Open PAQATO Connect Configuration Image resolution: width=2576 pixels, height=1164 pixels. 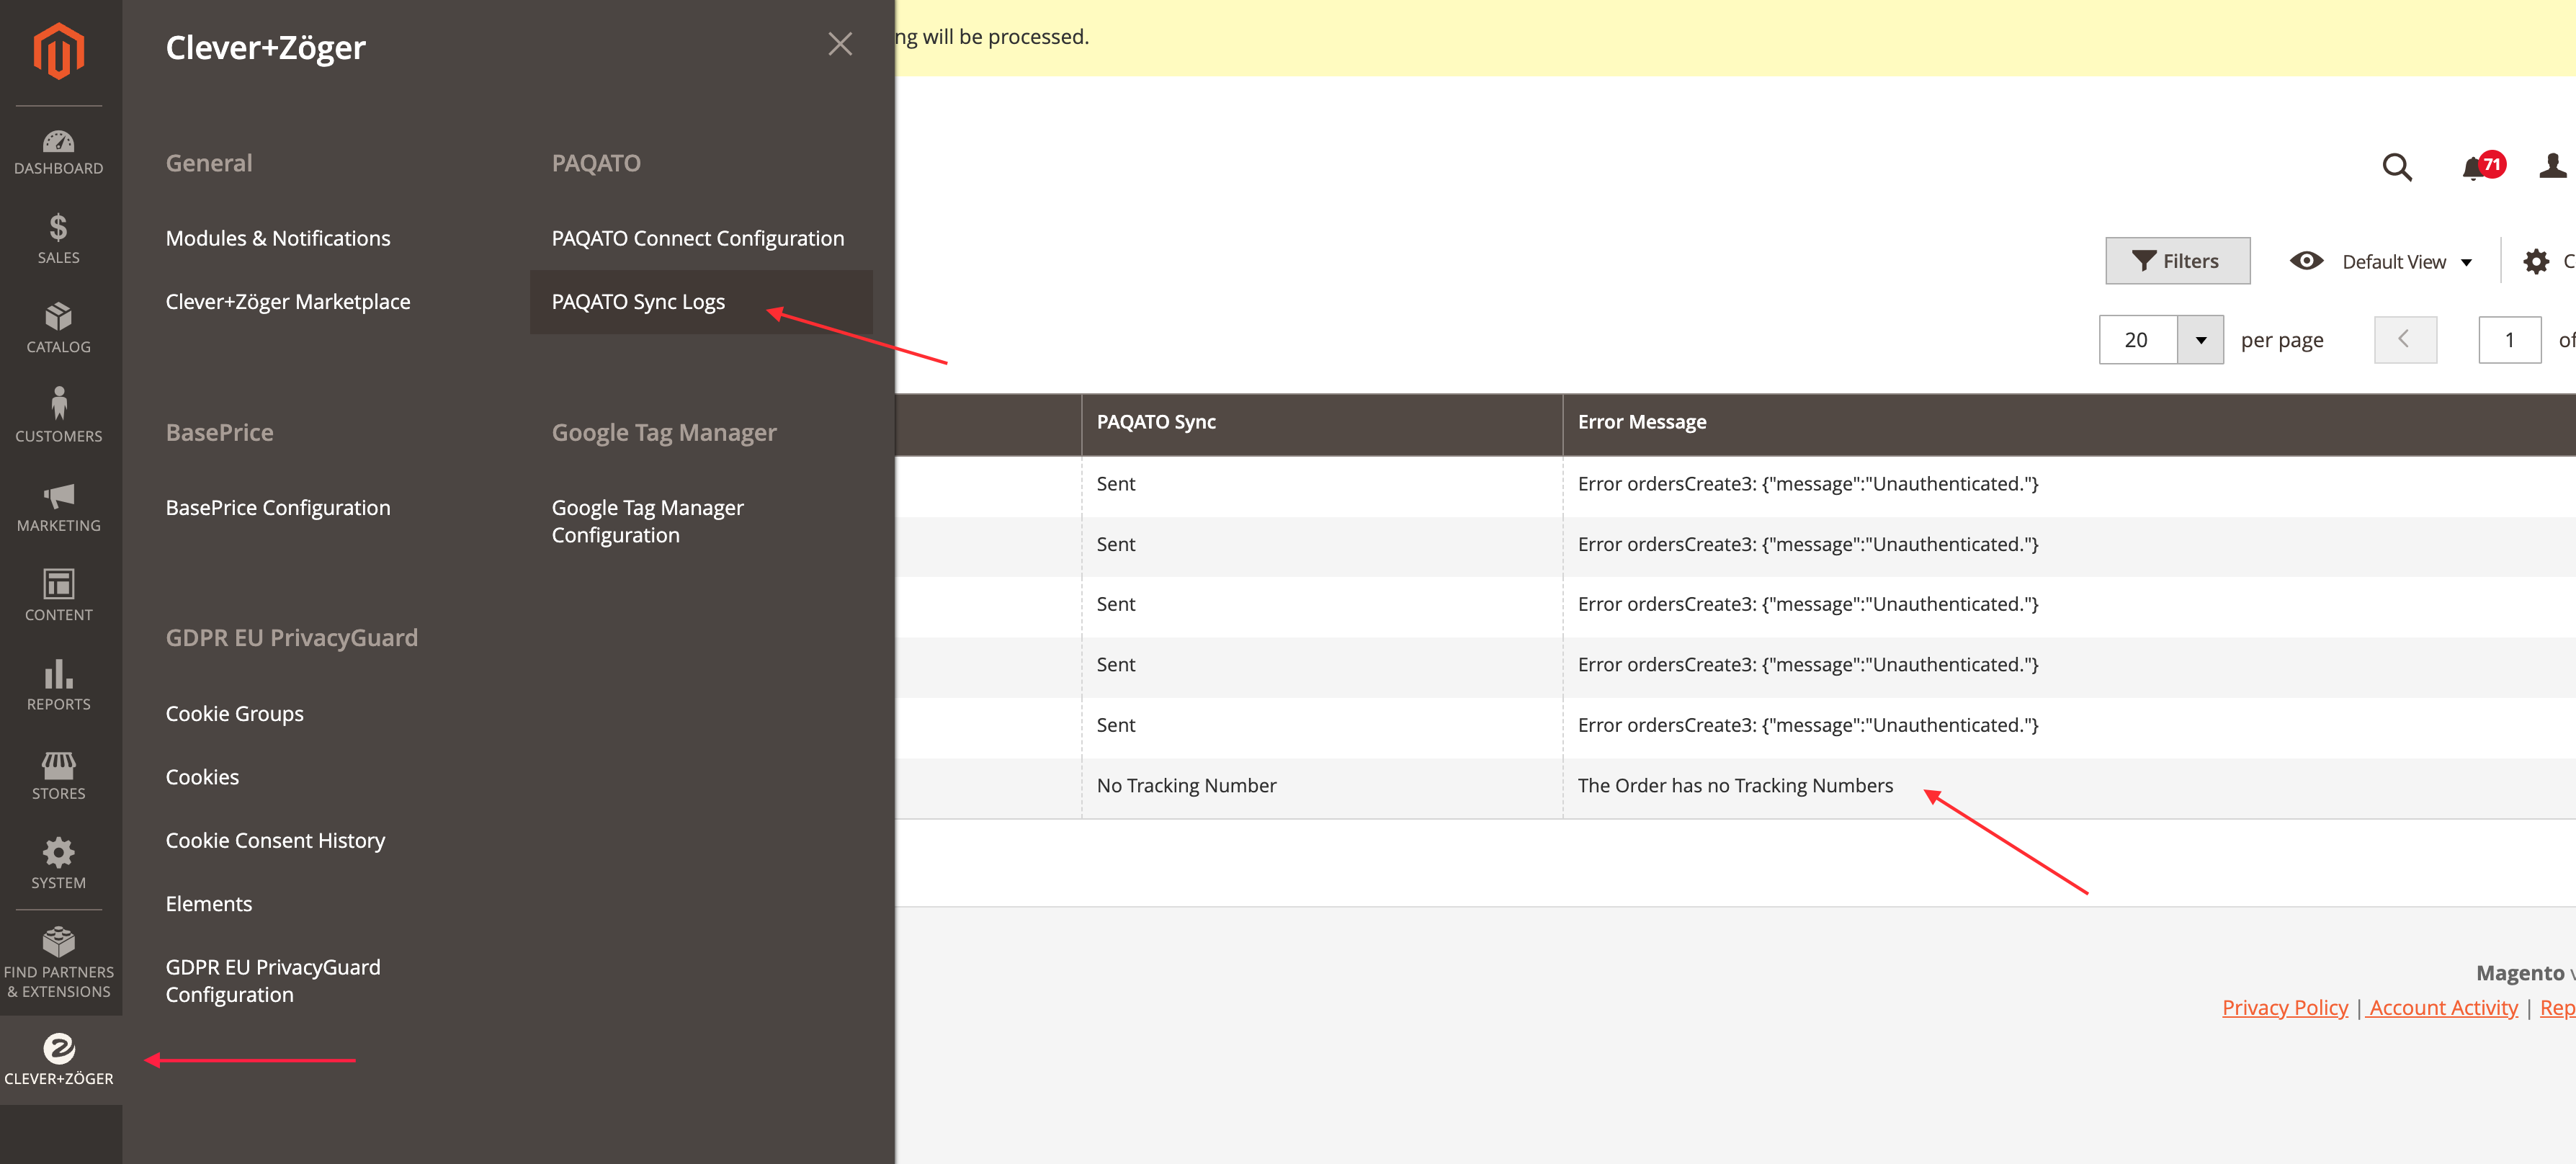(698, 238)
